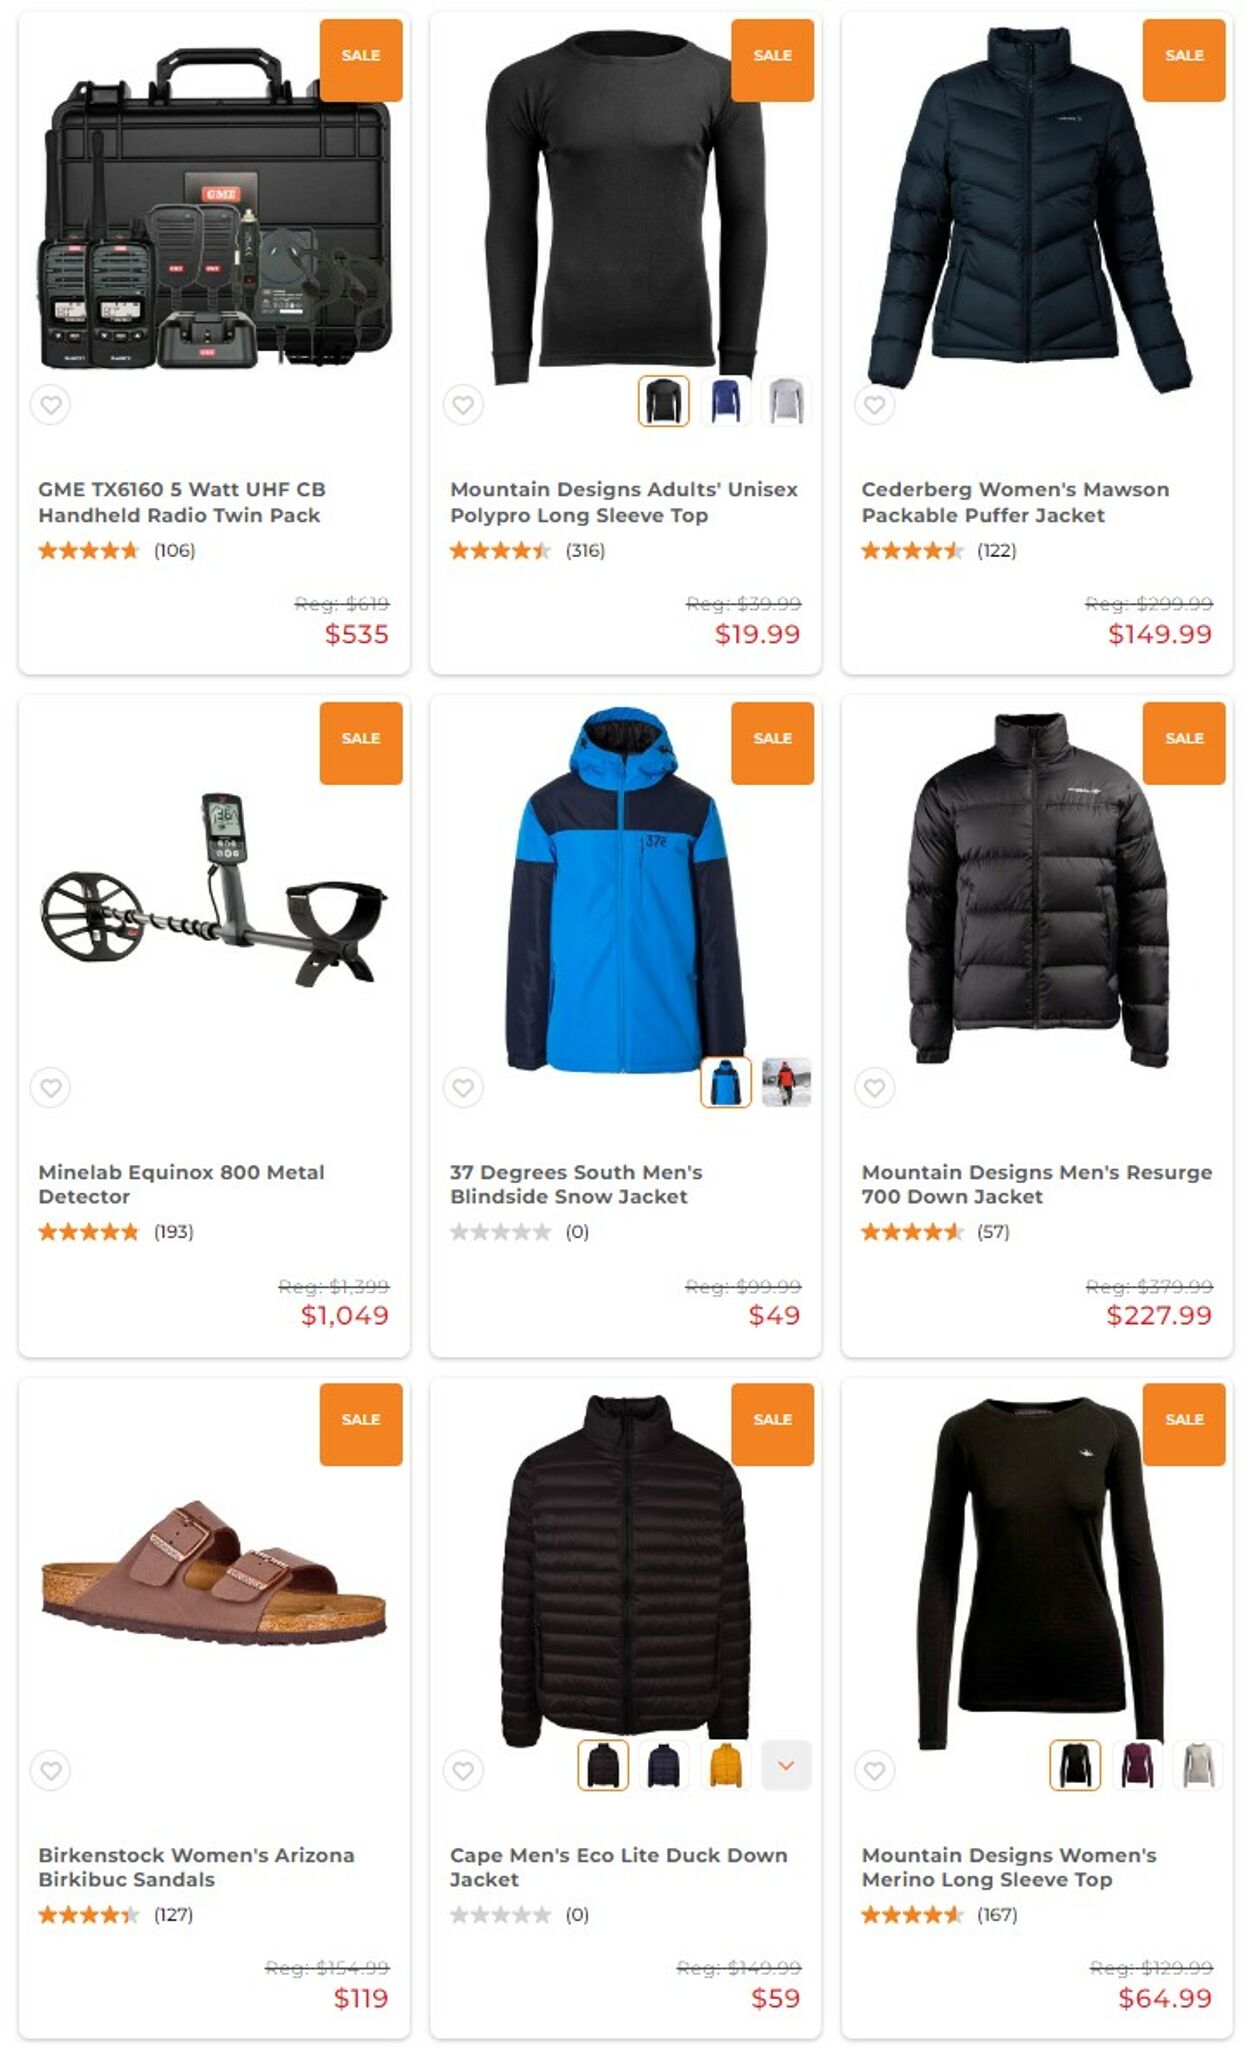Favorite the Birkenstock Arizona Sandals

coord(51,1770)
